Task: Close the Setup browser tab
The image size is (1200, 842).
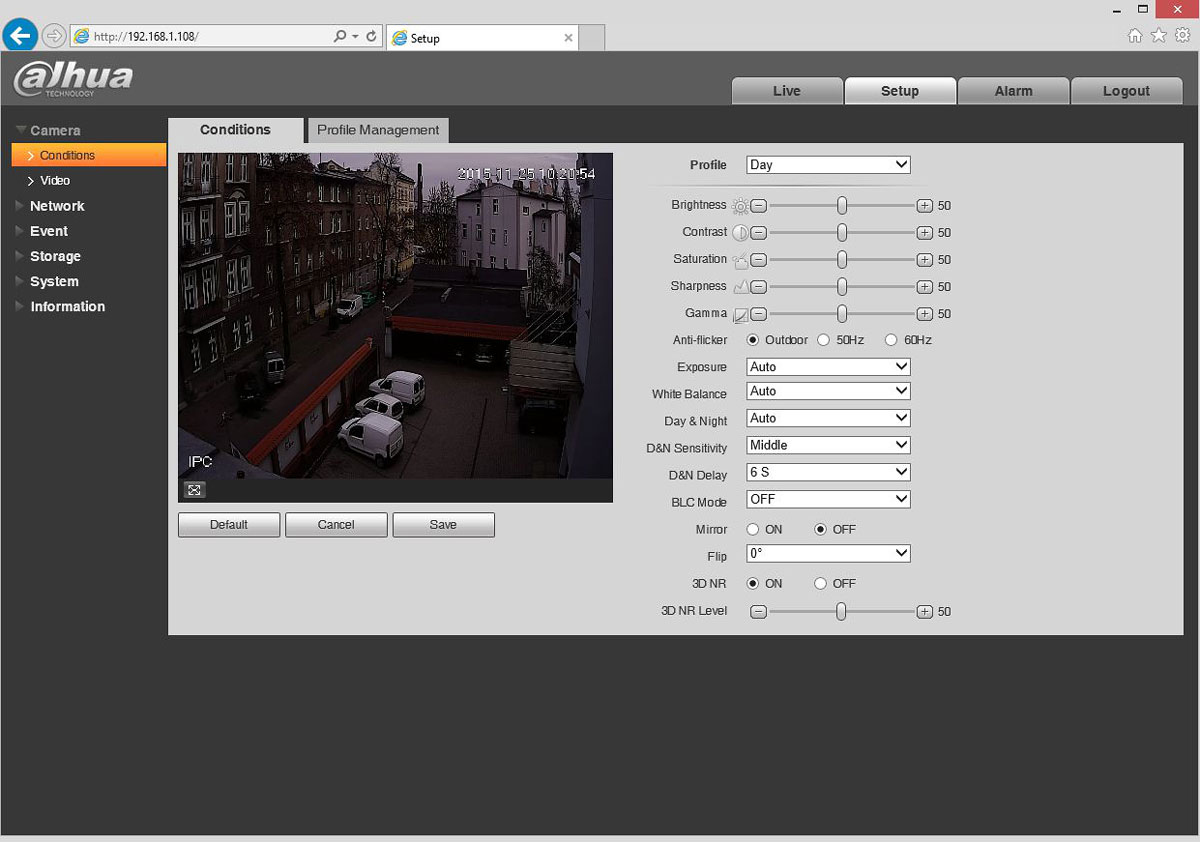Action: tap(569, 38)
